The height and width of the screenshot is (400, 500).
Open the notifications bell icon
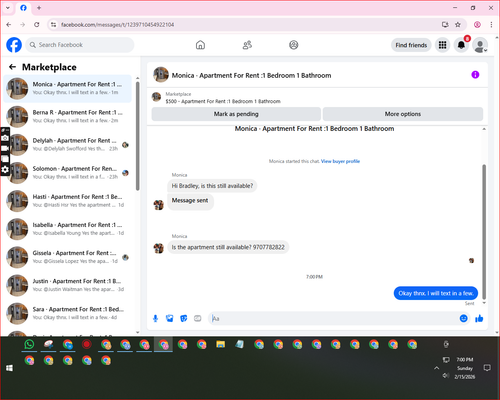[461, 45]
